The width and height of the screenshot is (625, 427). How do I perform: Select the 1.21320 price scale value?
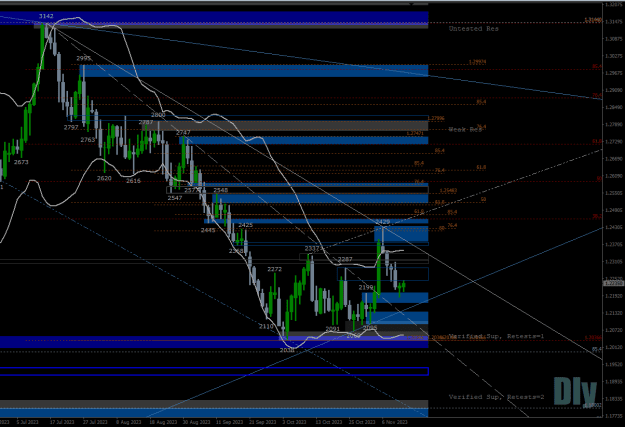coord(614,313)
